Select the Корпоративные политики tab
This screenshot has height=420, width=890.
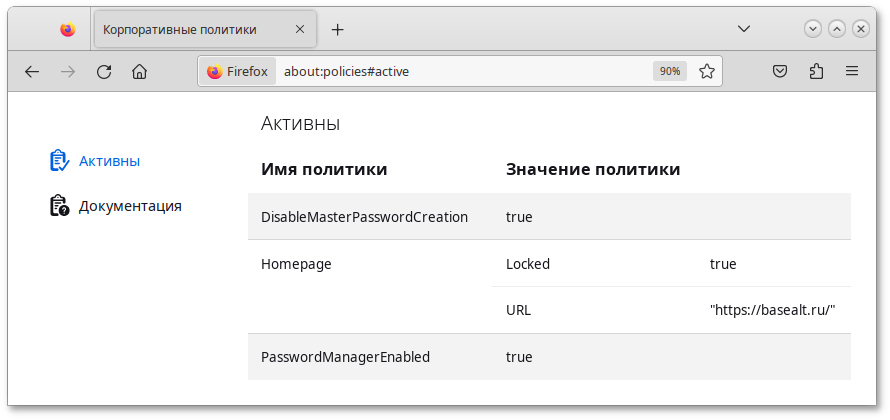tap(205, 30)
